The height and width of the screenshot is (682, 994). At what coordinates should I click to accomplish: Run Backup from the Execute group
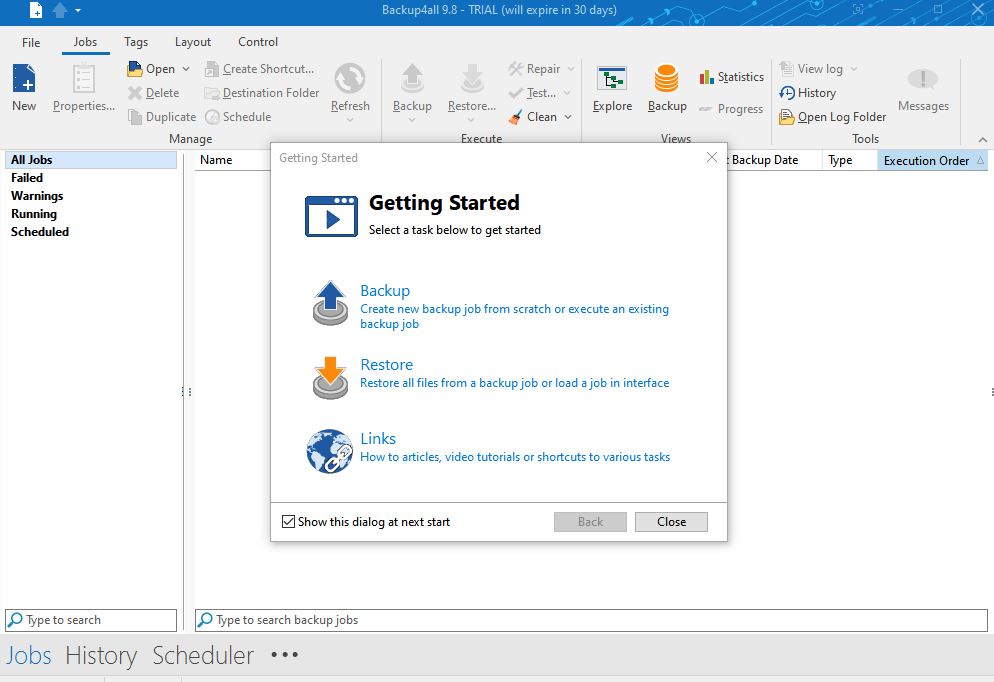point(412,88)
